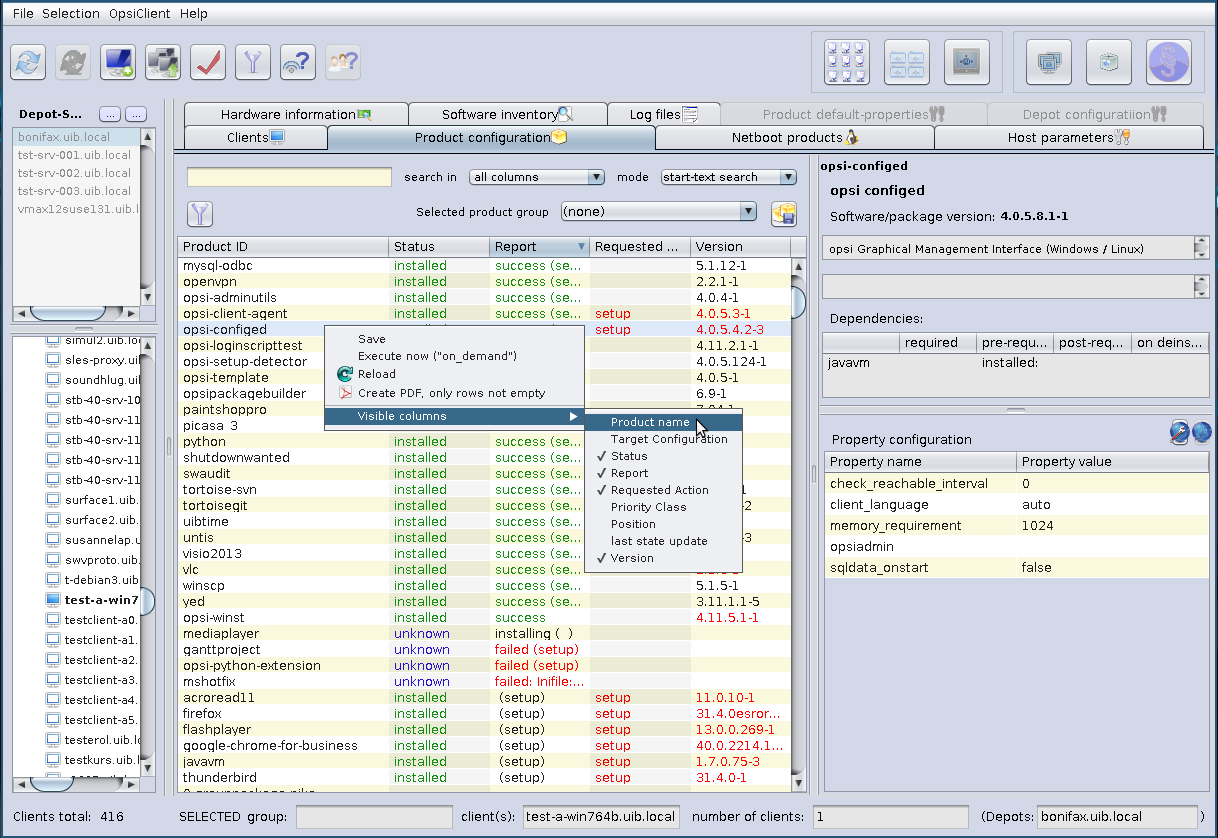Click Status column header
Screen dimensions: 1218x838
pyautogui.click(x=439, y=247)
